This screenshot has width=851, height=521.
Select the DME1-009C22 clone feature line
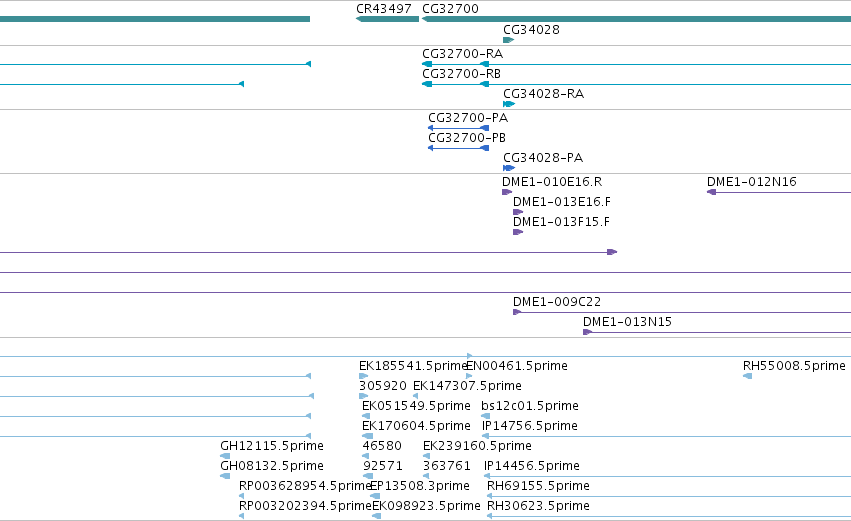tap(682, 312)
